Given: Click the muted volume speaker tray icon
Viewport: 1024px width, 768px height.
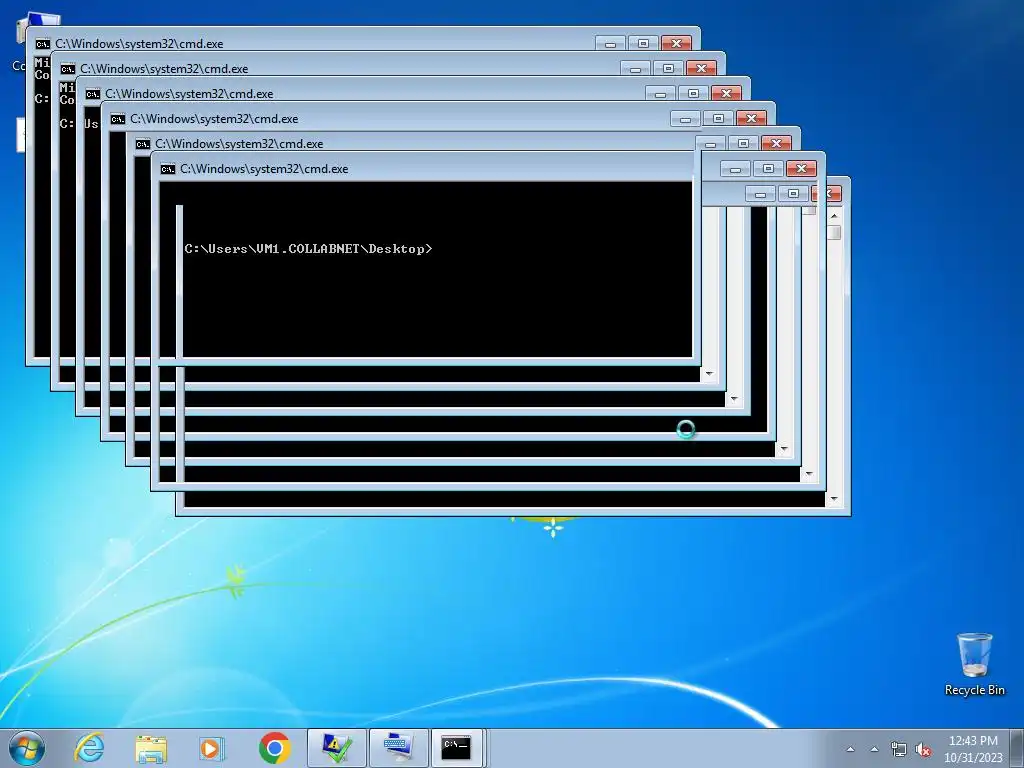Looking at the screenshot, I should coord(923,749).
